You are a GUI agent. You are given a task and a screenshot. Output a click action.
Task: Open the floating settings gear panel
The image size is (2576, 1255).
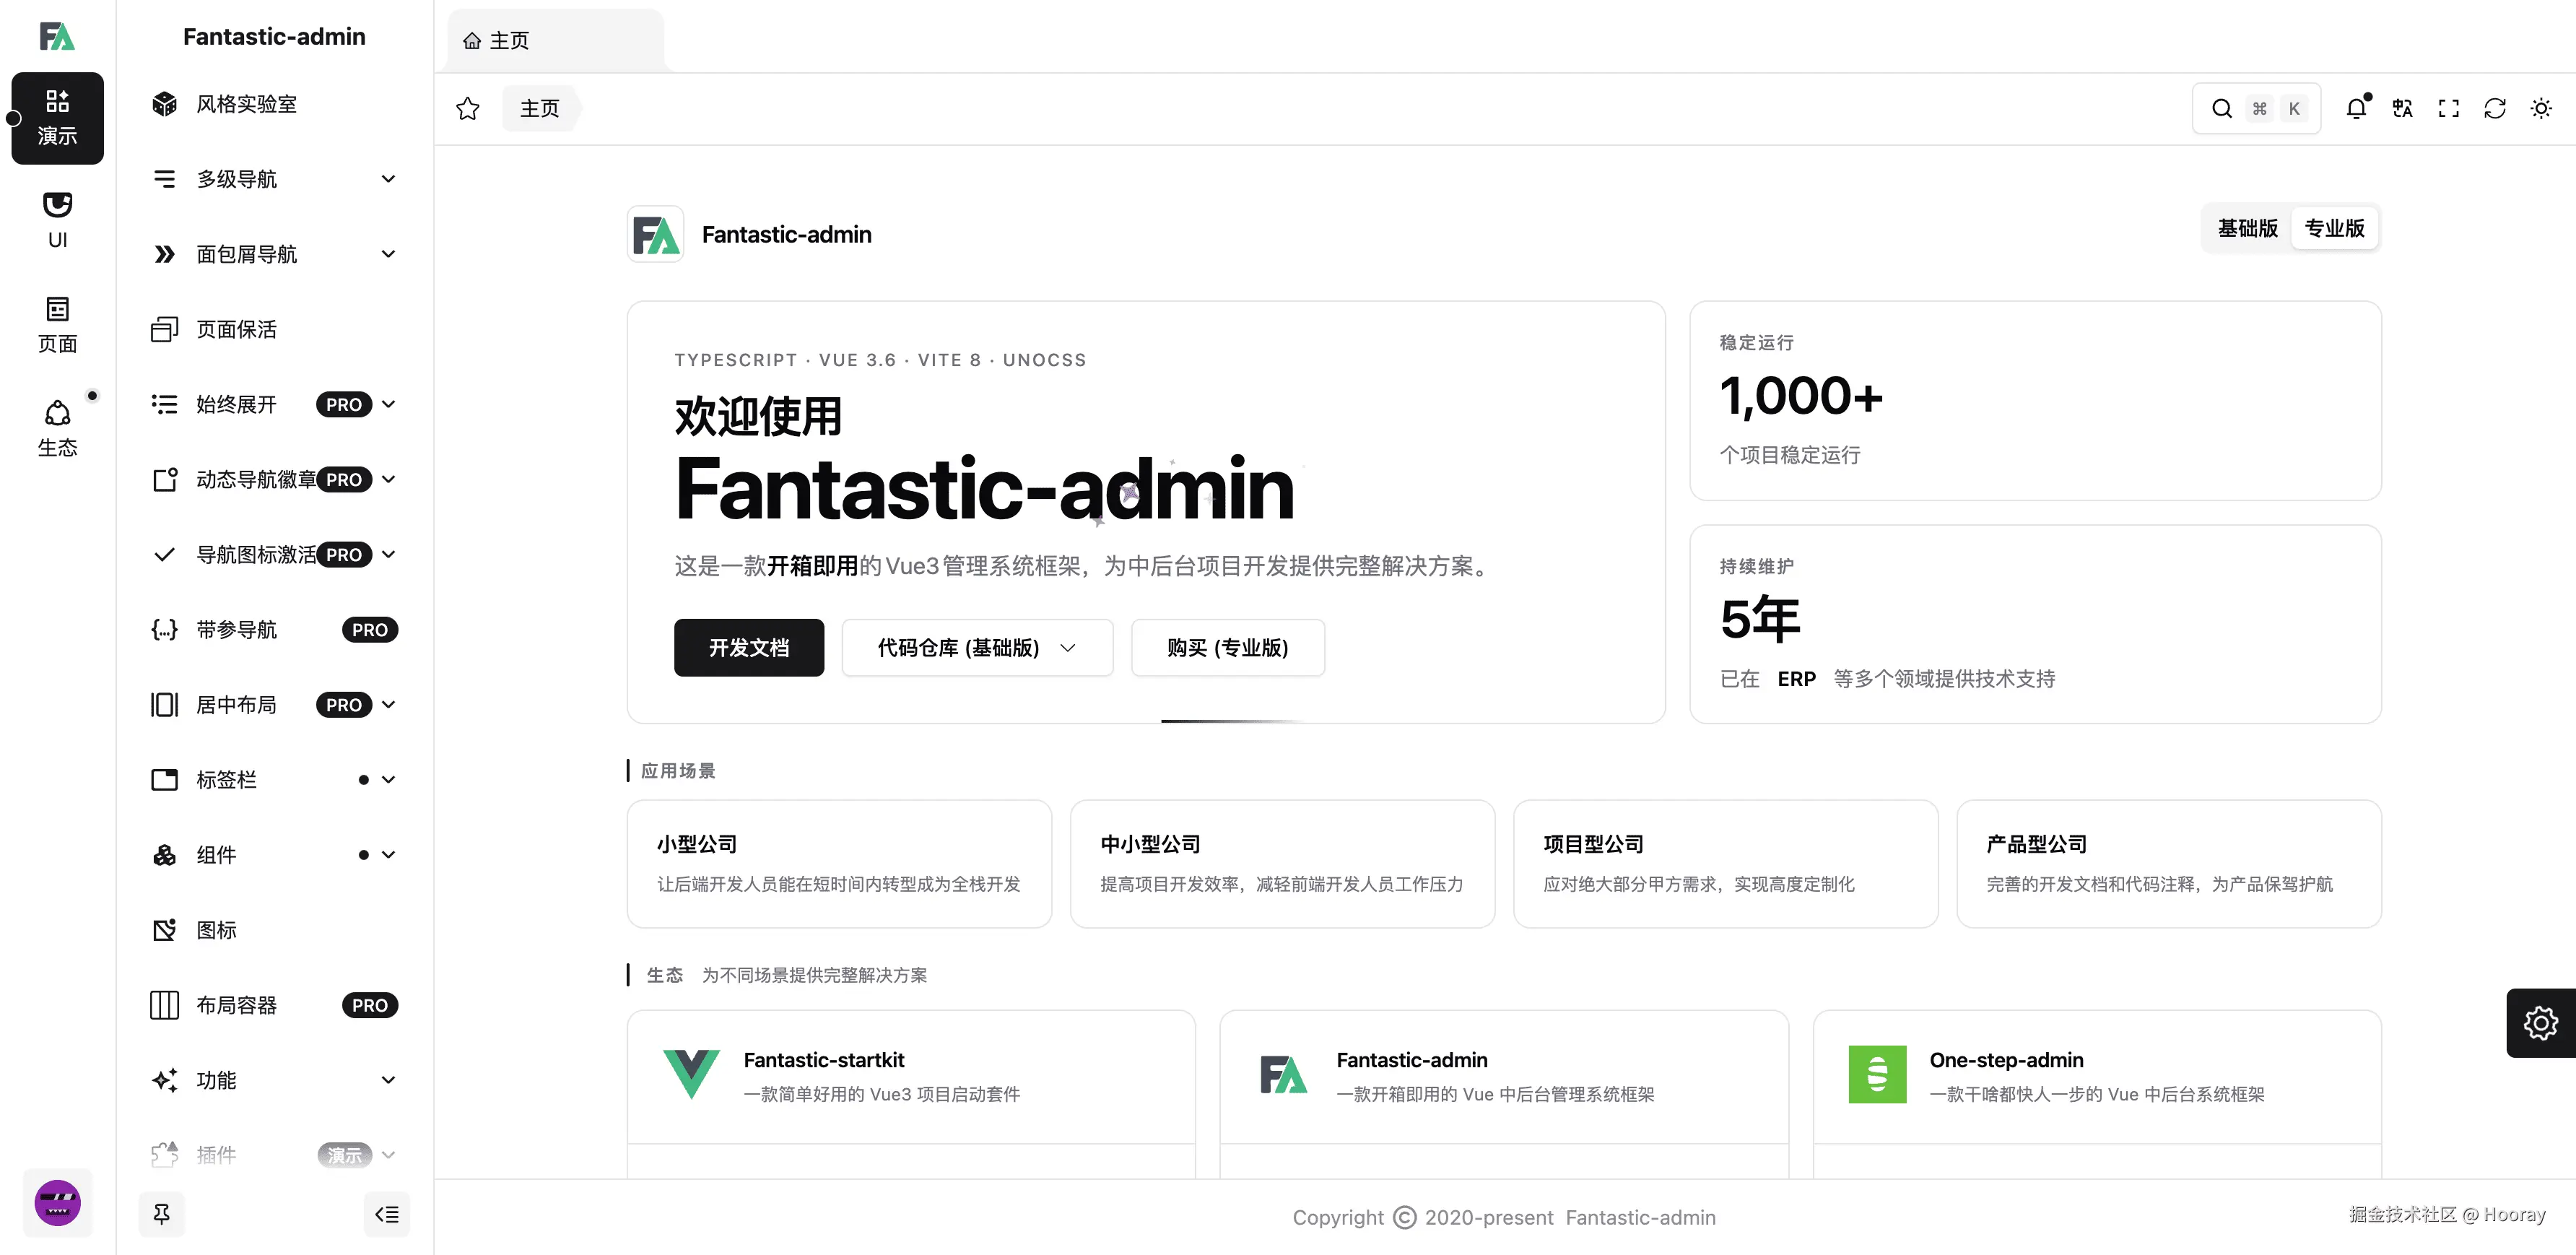[x=2540, y=1022]
